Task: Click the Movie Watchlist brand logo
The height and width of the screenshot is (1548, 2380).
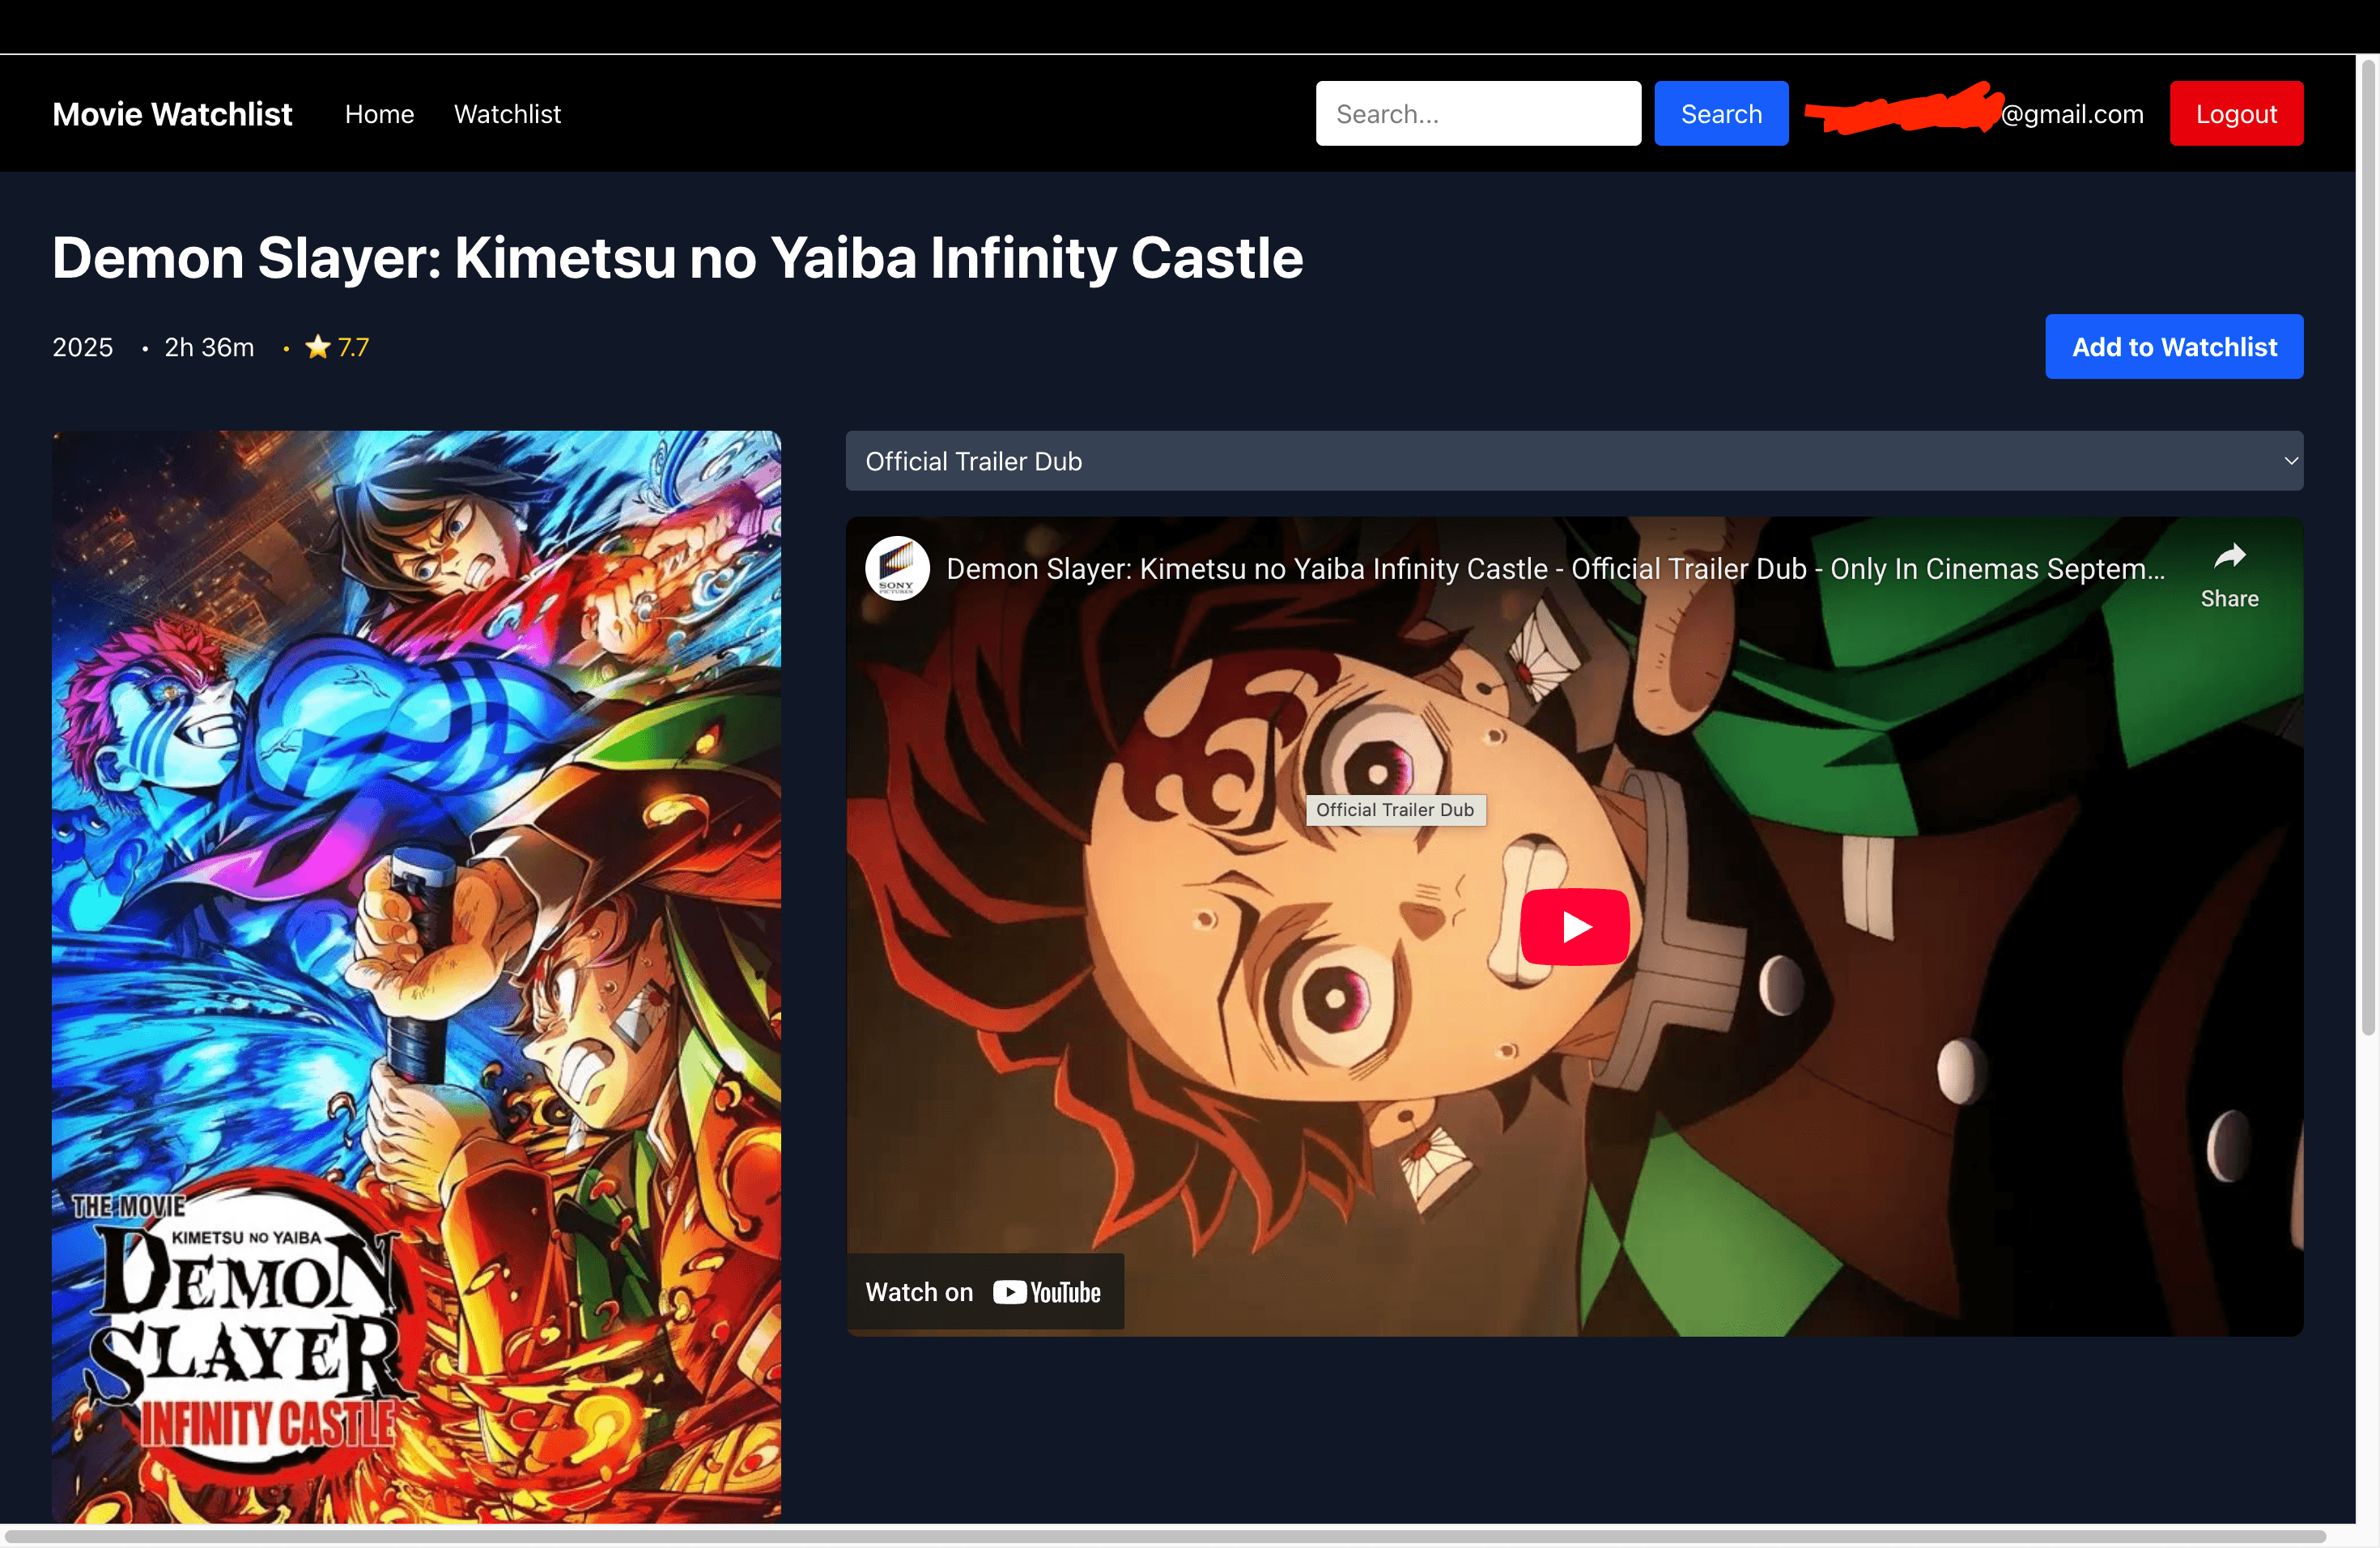Action: (172, 113)
